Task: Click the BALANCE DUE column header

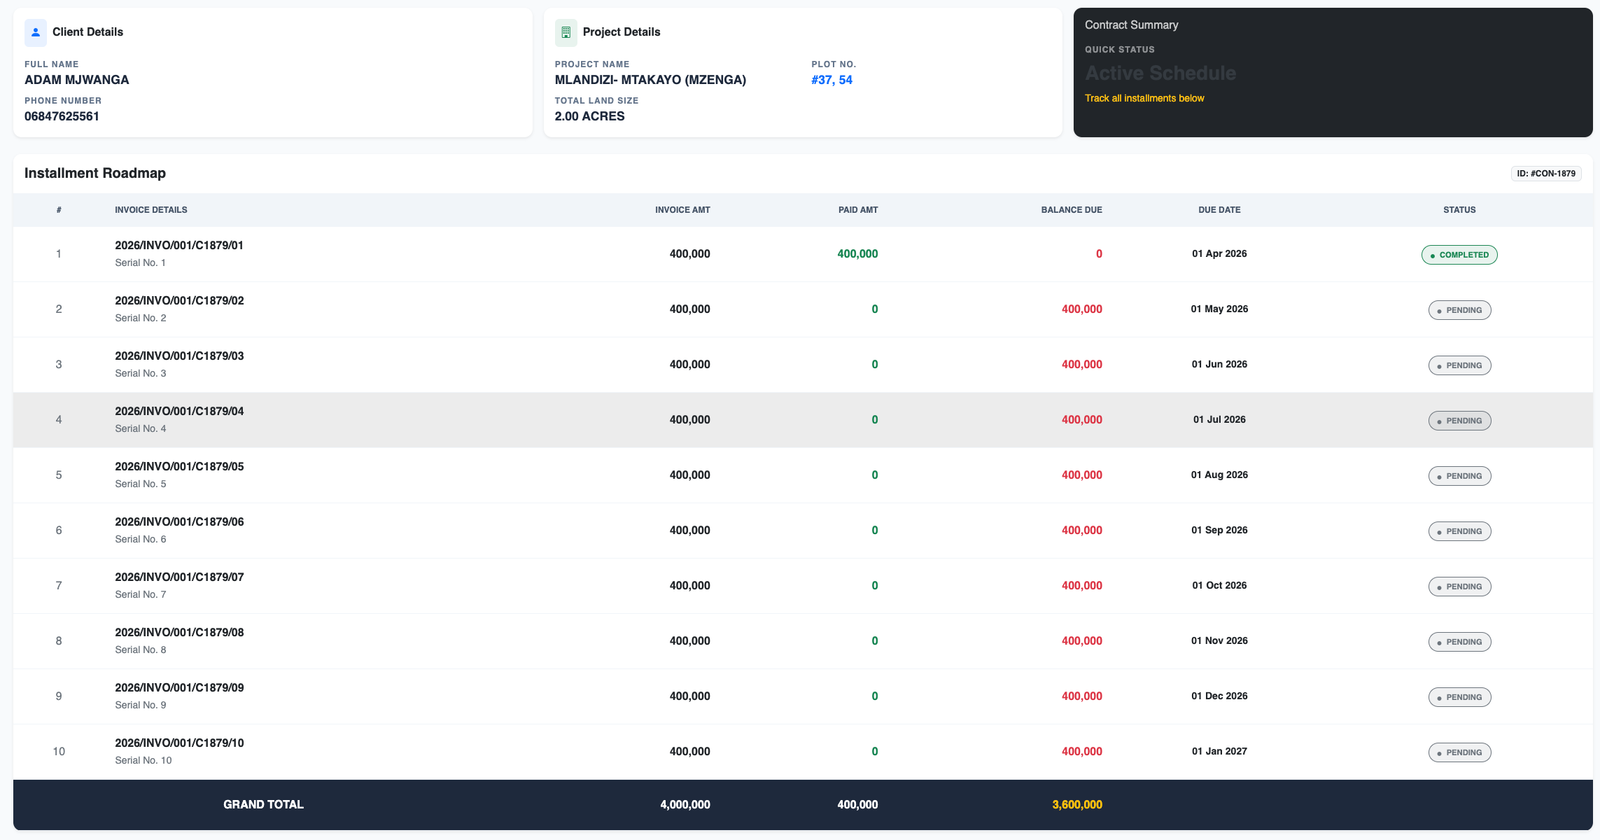Action: click(1071, 210)
